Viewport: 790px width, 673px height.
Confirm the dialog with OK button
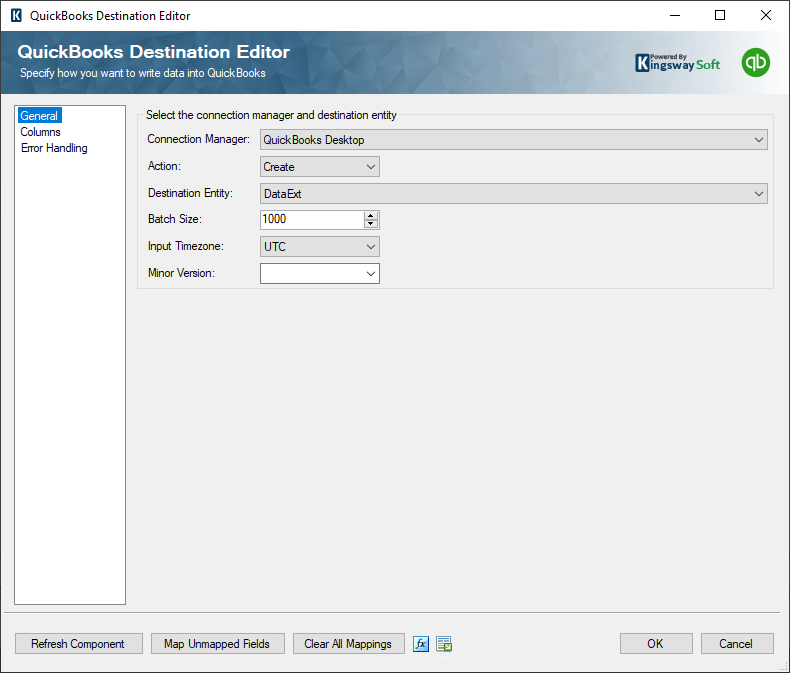point(655,644)
